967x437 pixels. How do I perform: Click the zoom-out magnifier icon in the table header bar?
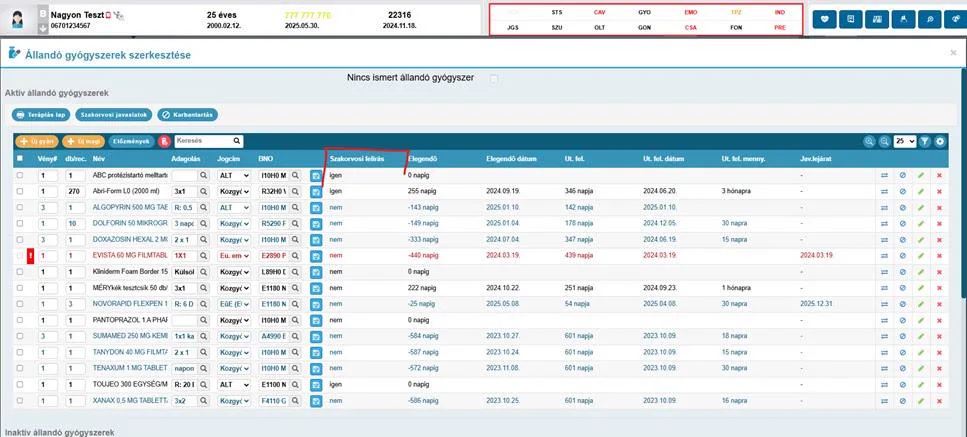pos(884,141)
